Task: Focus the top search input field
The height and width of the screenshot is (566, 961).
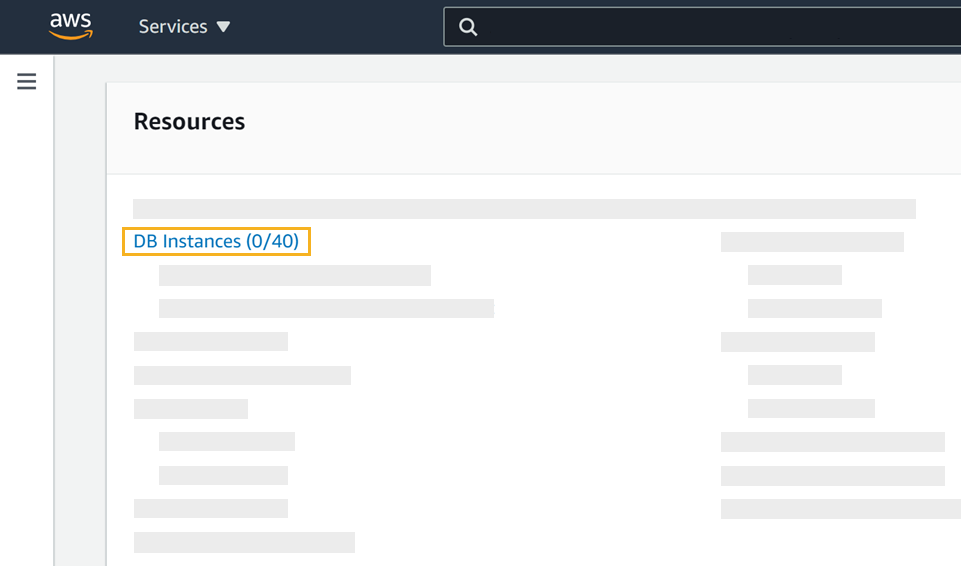Action: point(702,27)
